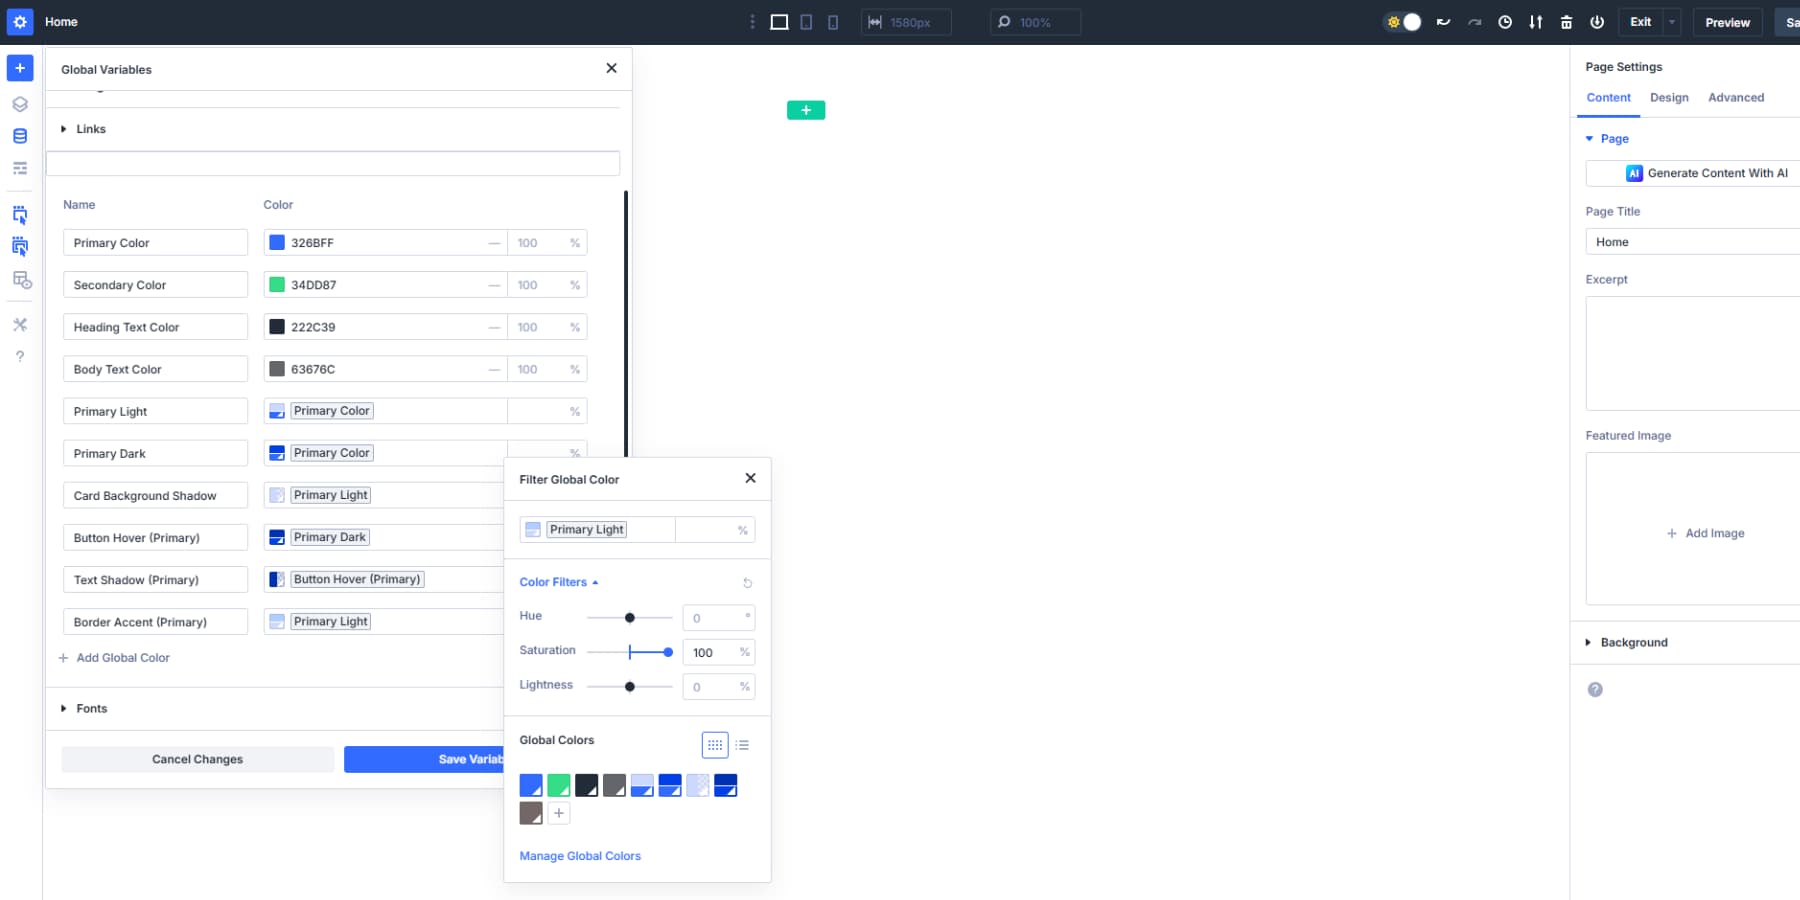Switch to tablet preview mode
This screenshot has height=900, width=1800.
(806, 21)
